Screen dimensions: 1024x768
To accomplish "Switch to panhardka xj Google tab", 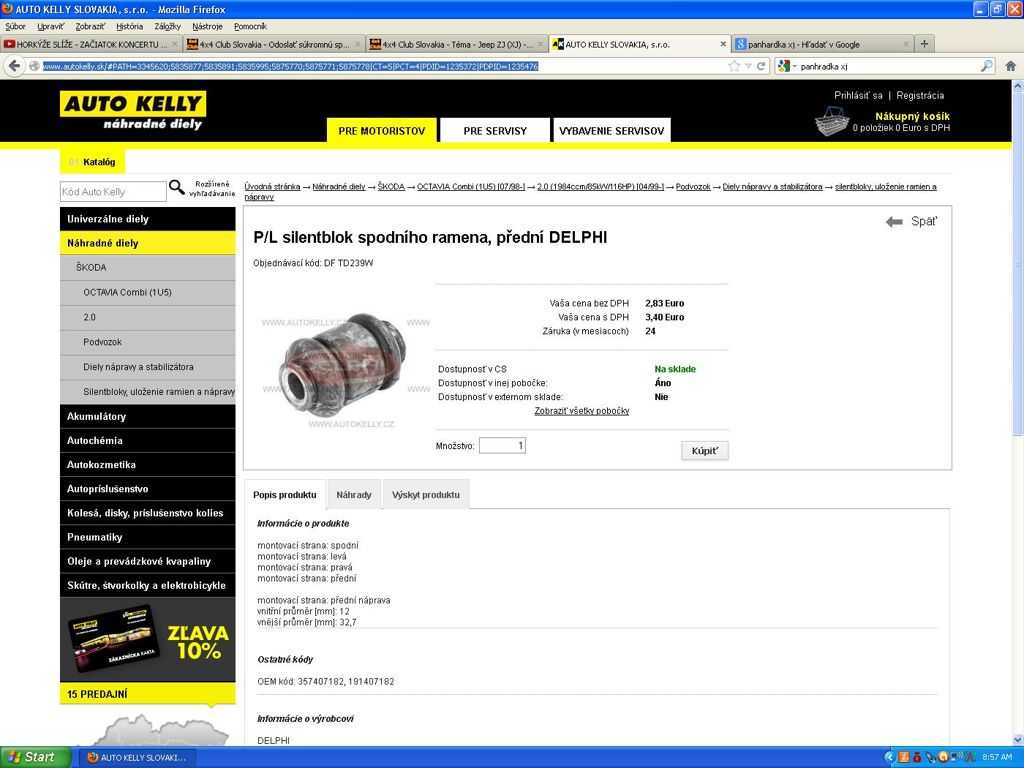I will (x=822, y=44).
